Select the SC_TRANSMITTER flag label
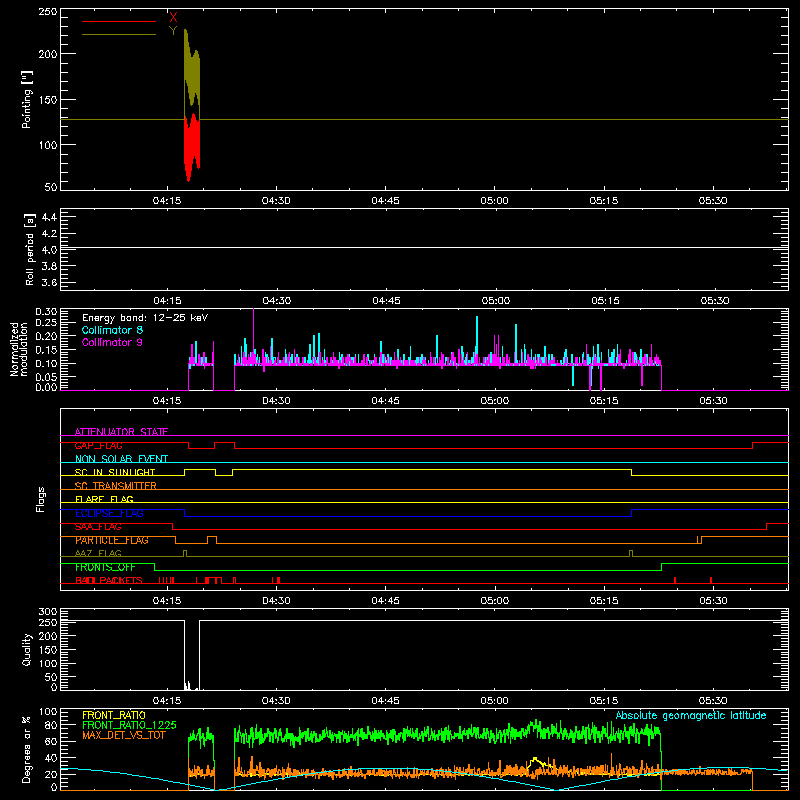Viewport: 800px width, 800px height. [x=115, y=486]
